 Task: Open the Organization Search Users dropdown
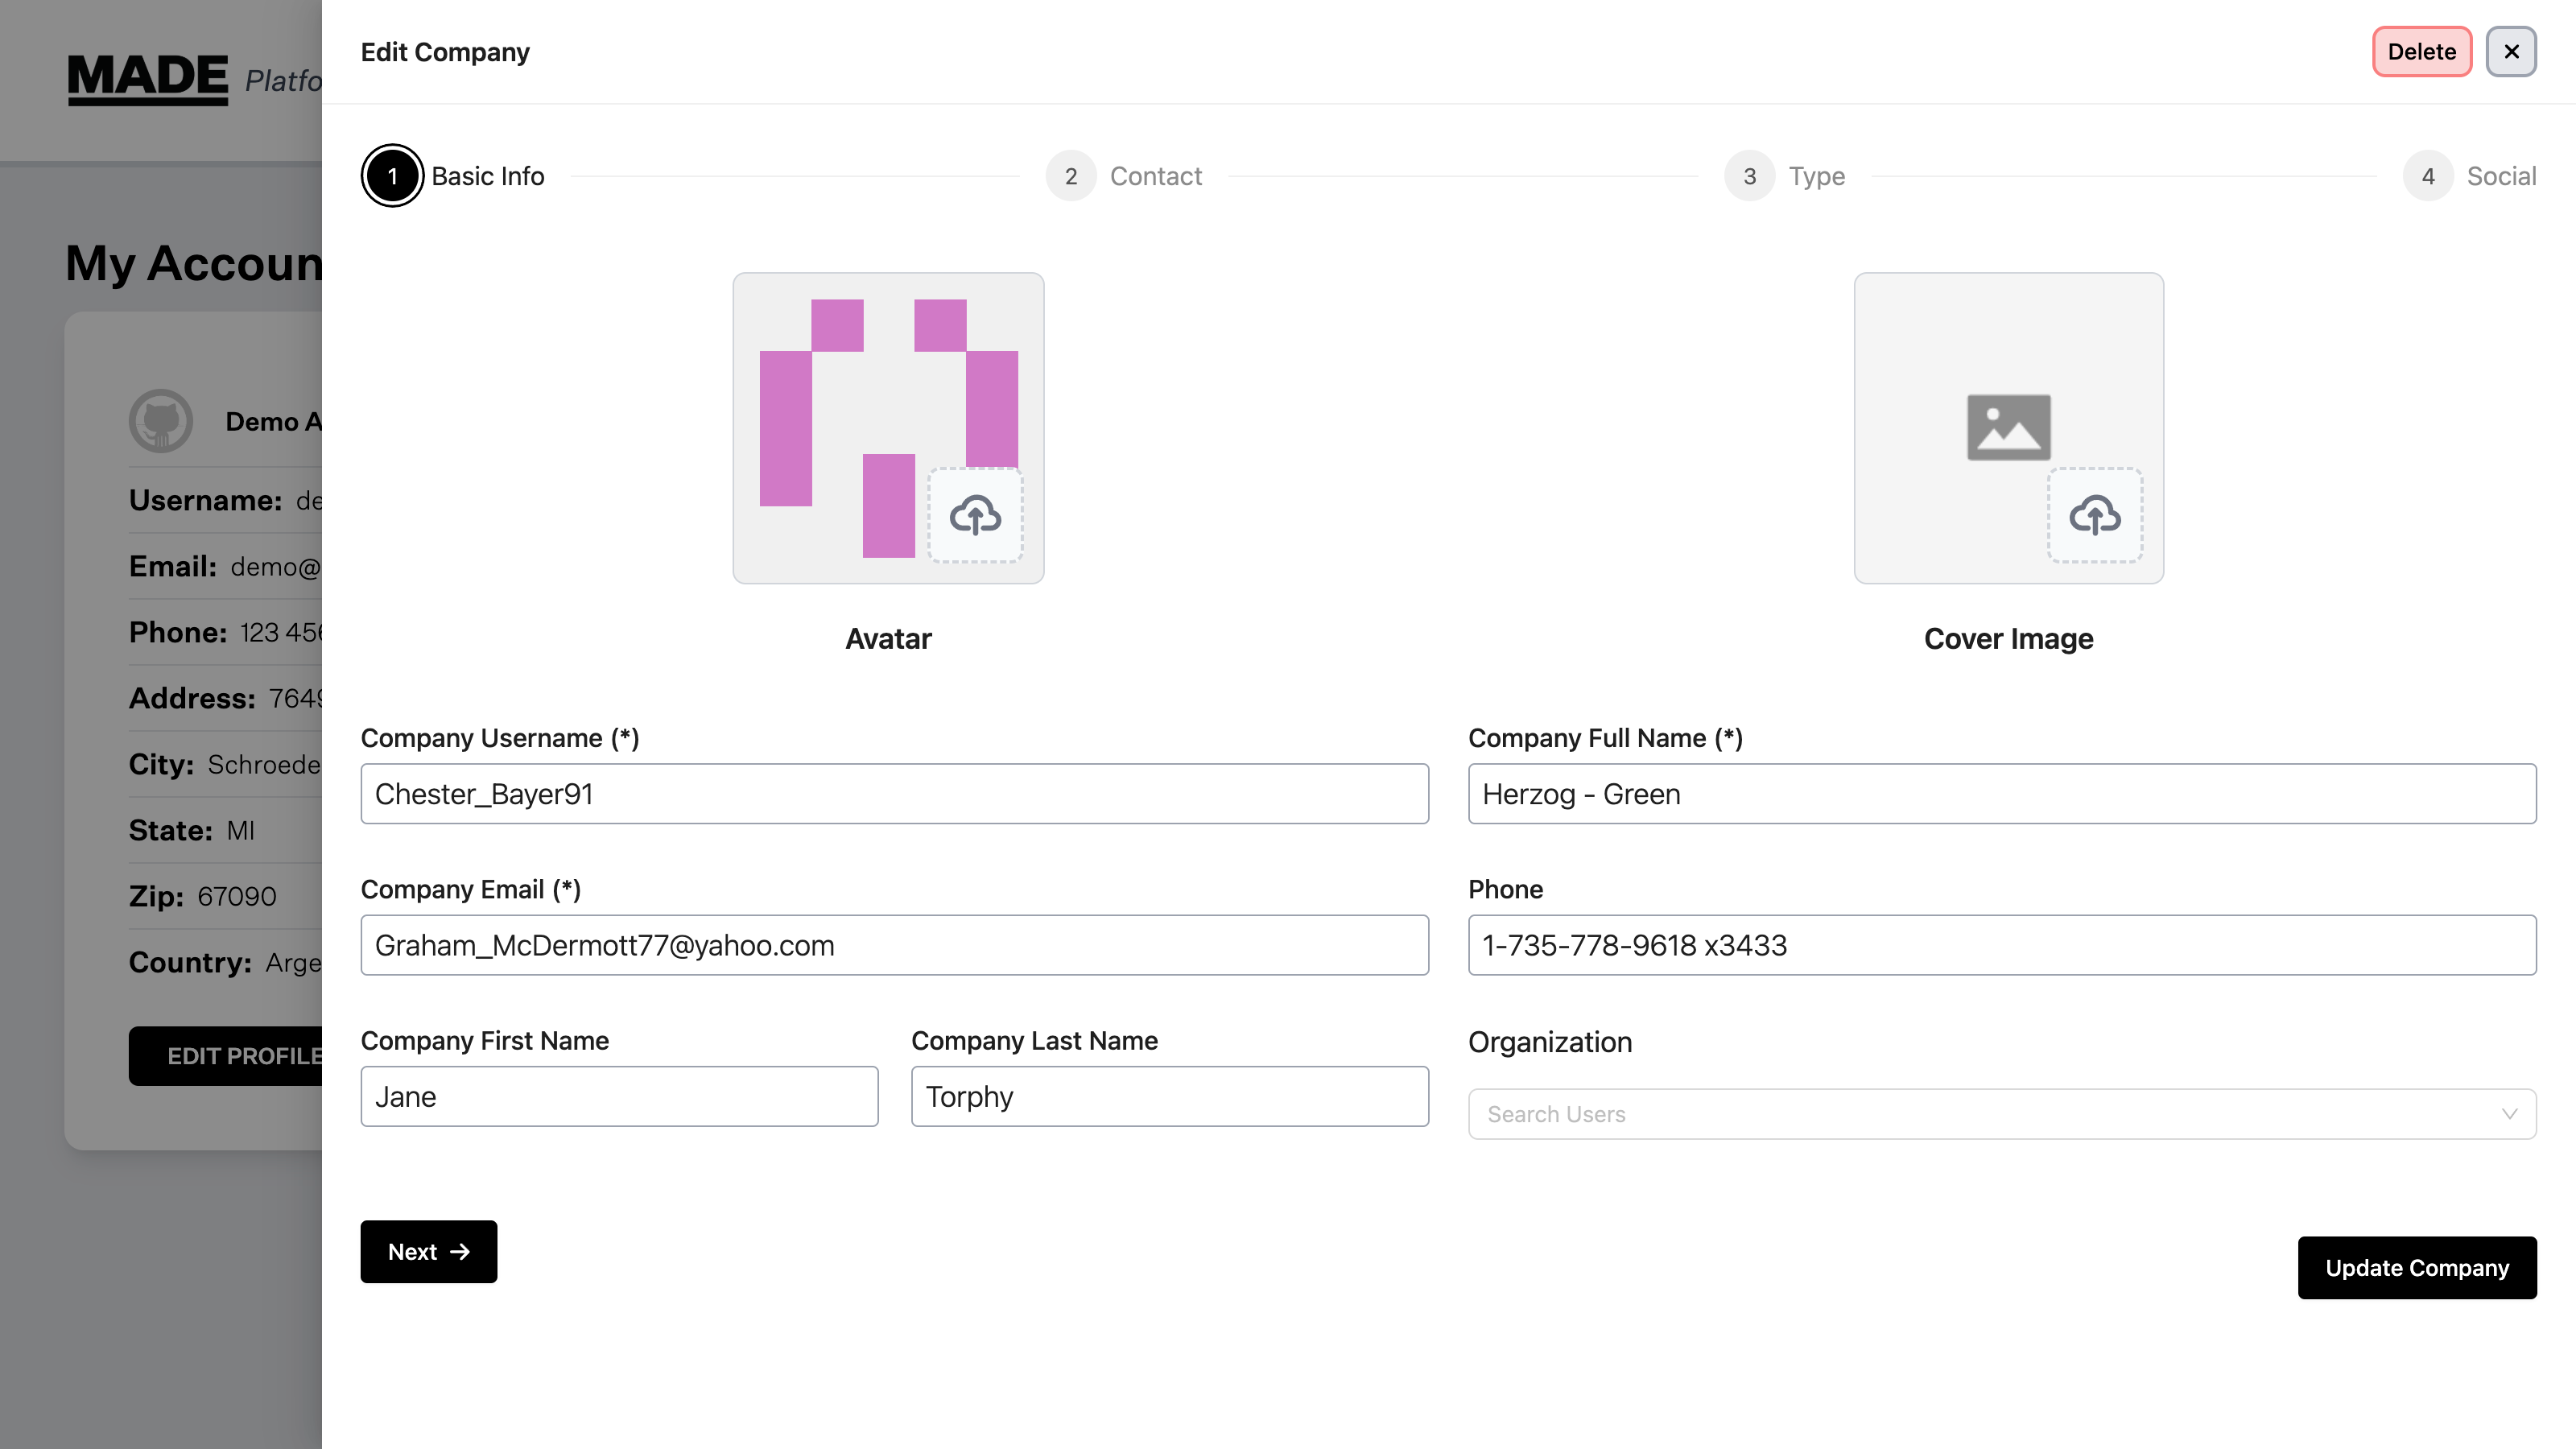click(1980, 1114)
